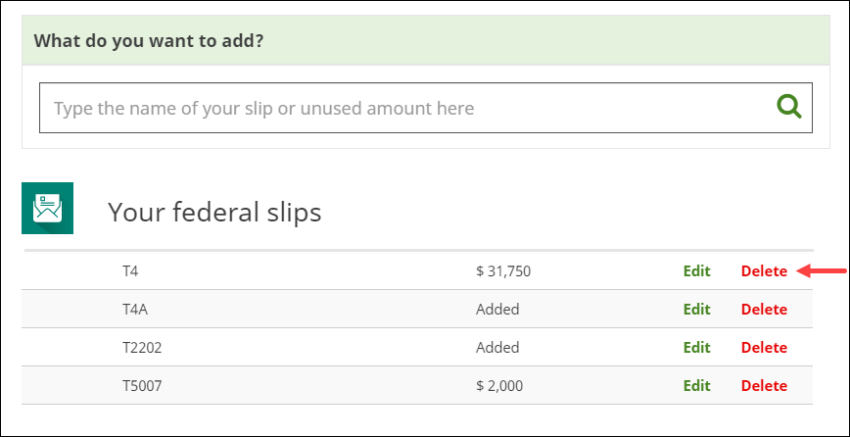The height and width of the screenshot is (437, 850).
Task: Delete the T4A slip
Action: [764, 309]
